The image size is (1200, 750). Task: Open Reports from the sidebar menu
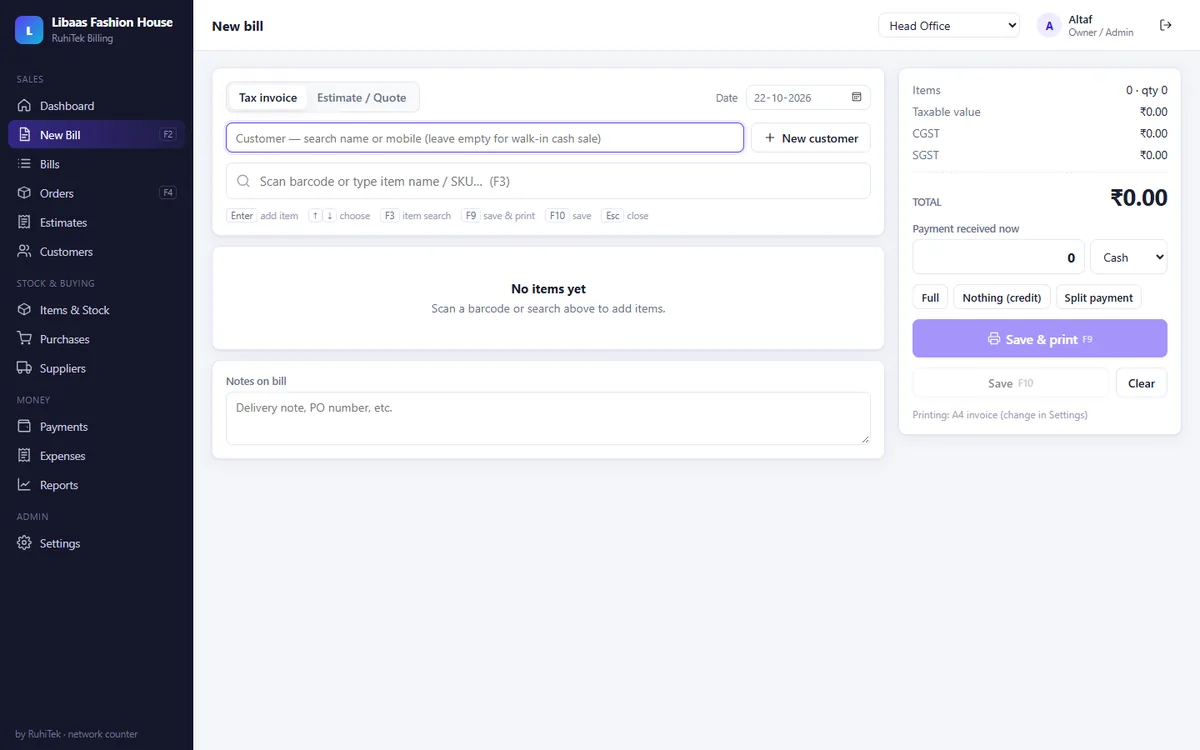(96, 485)
